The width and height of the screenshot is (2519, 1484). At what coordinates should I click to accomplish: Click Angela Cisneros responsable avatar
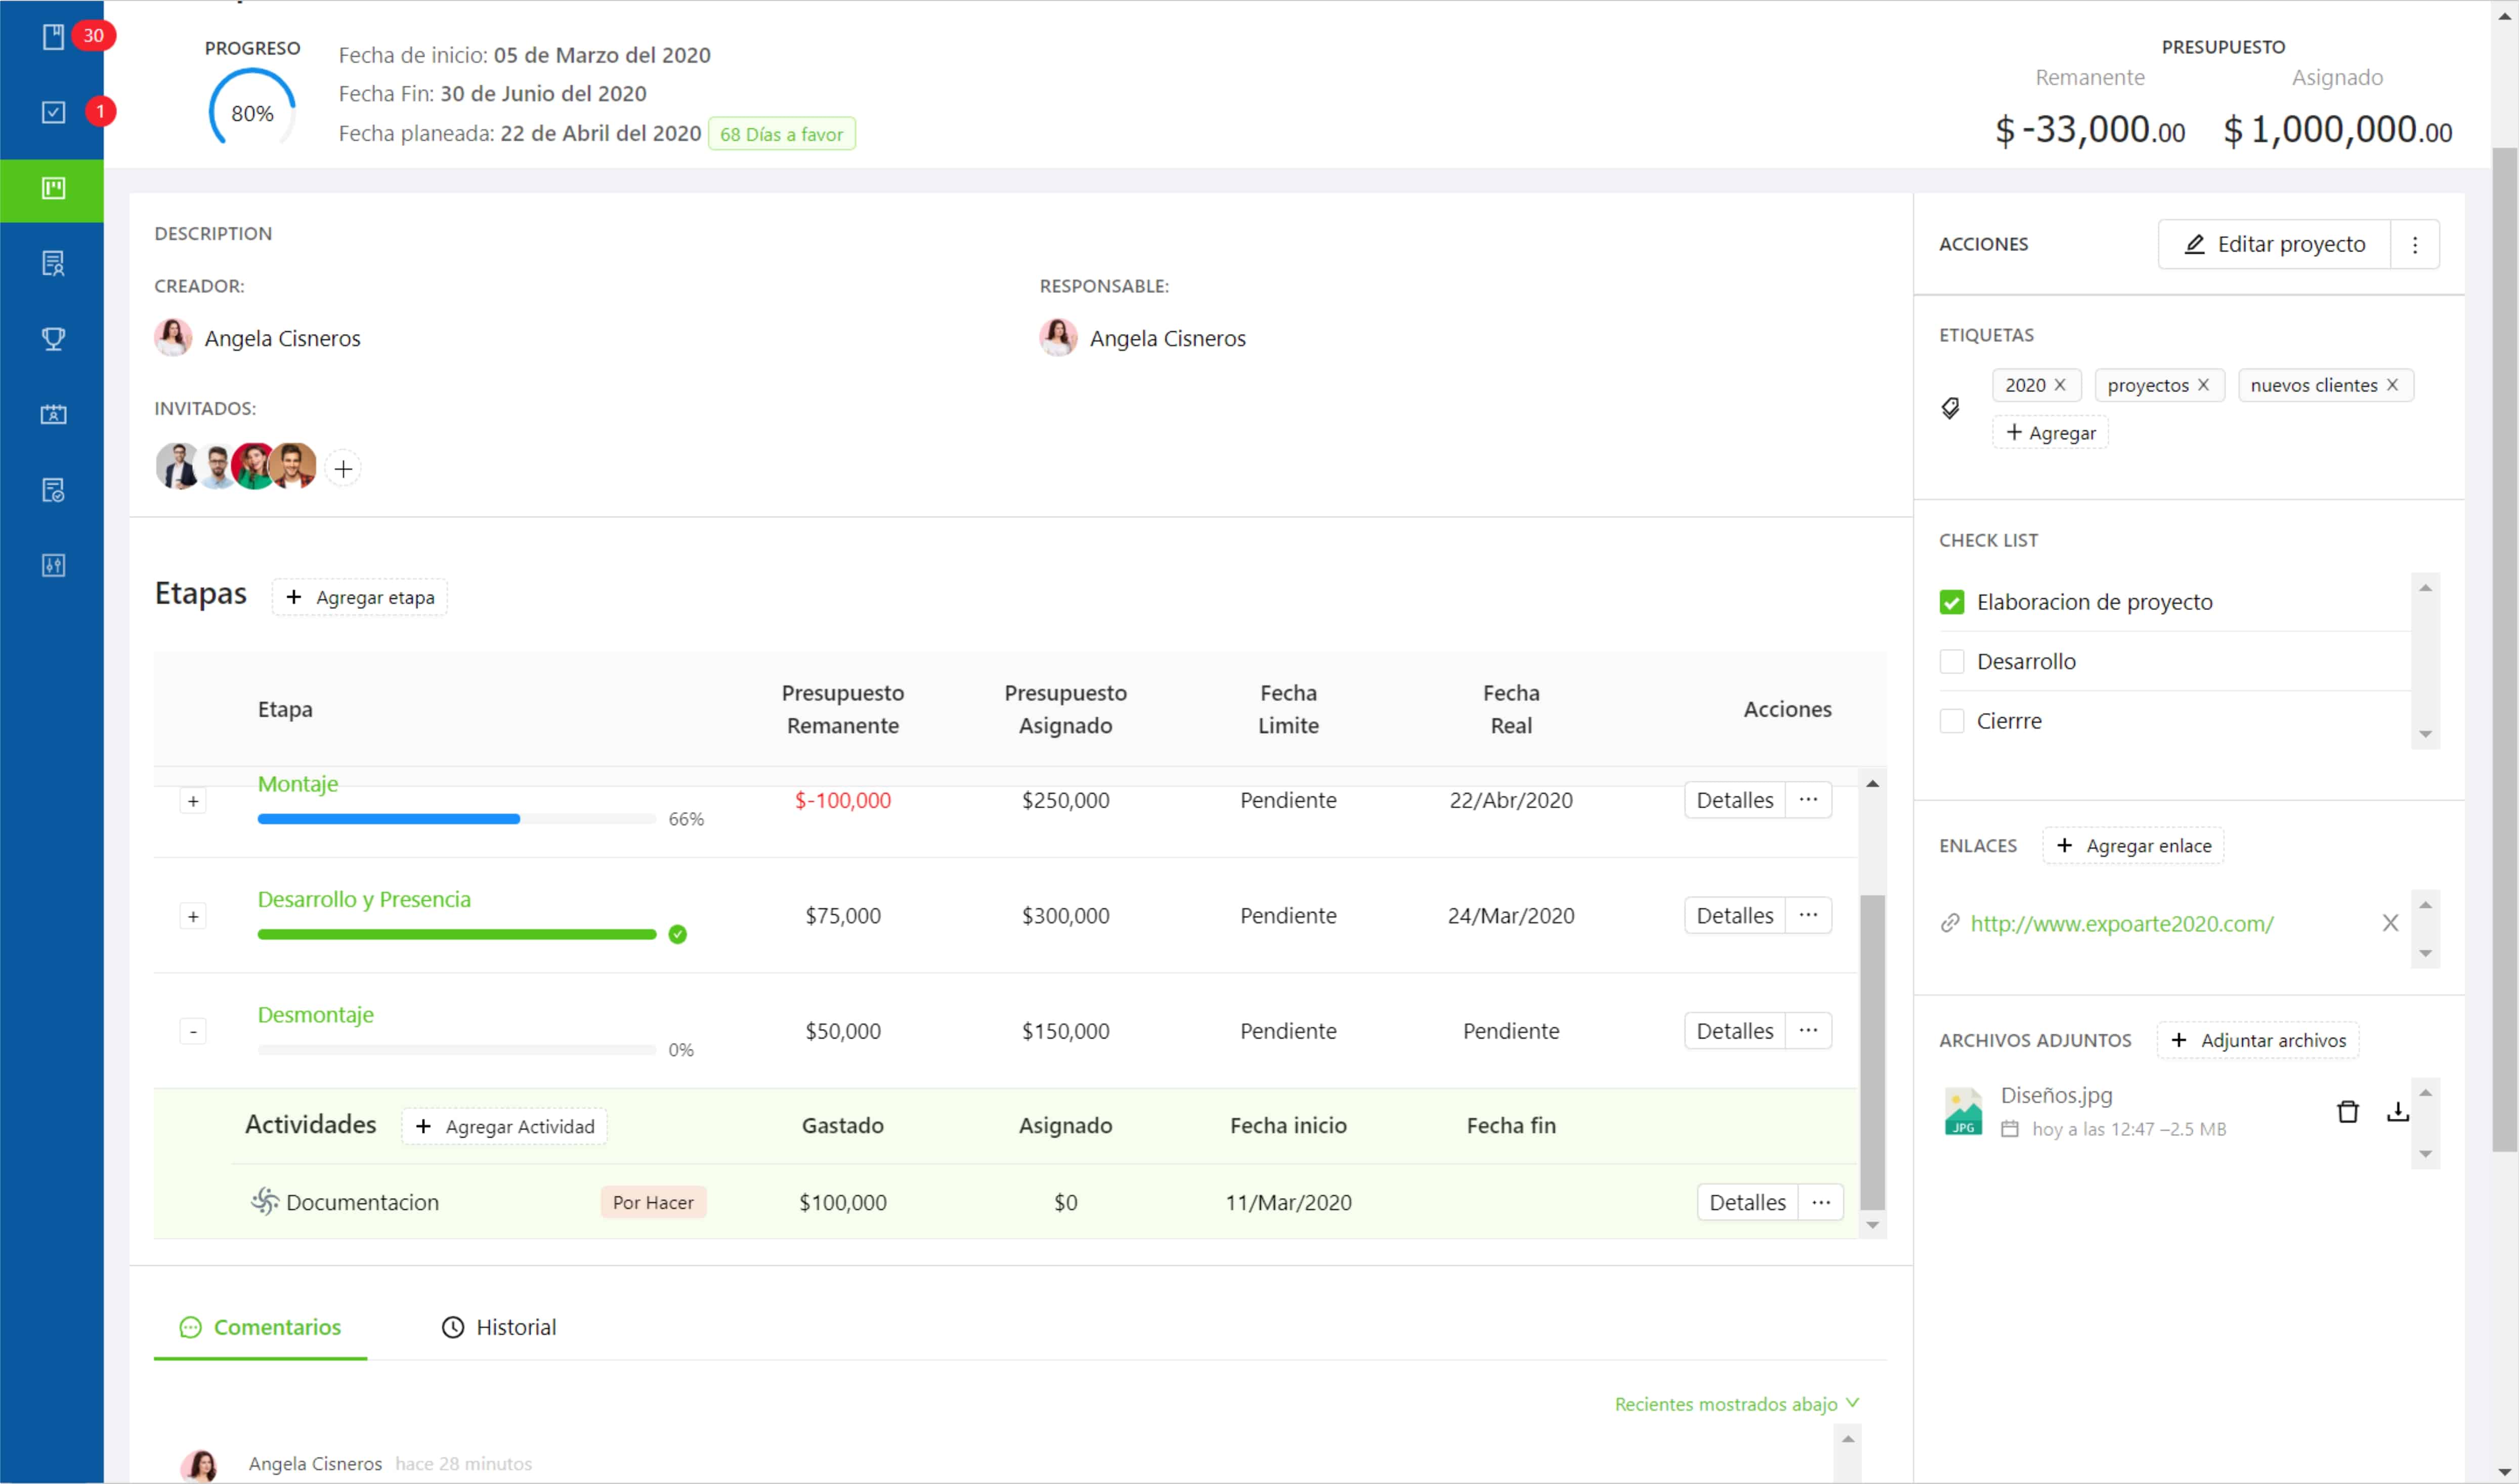pos(1058,338)
